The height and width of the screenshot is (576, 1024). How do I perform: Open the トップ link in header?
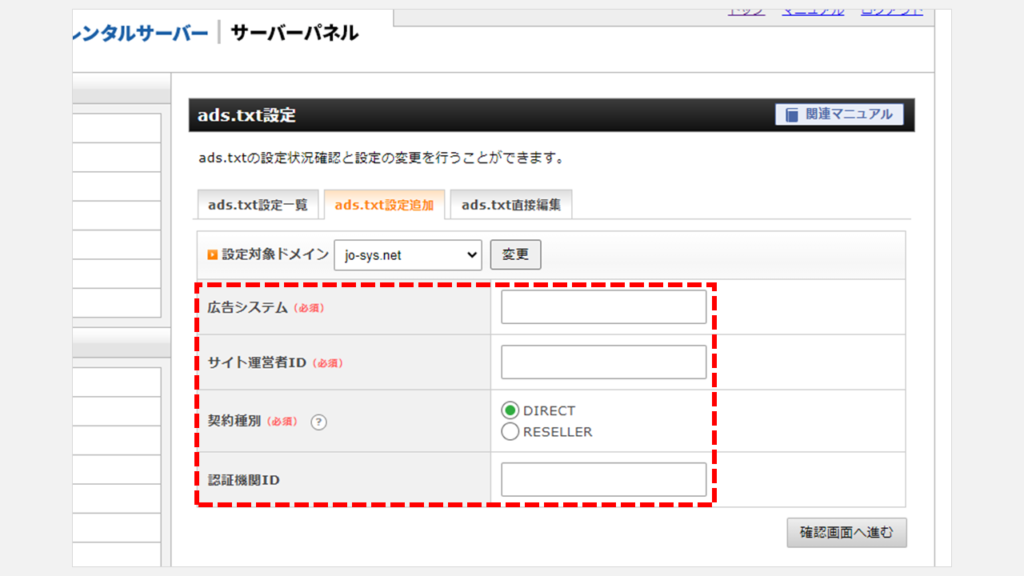pos(746,12)
